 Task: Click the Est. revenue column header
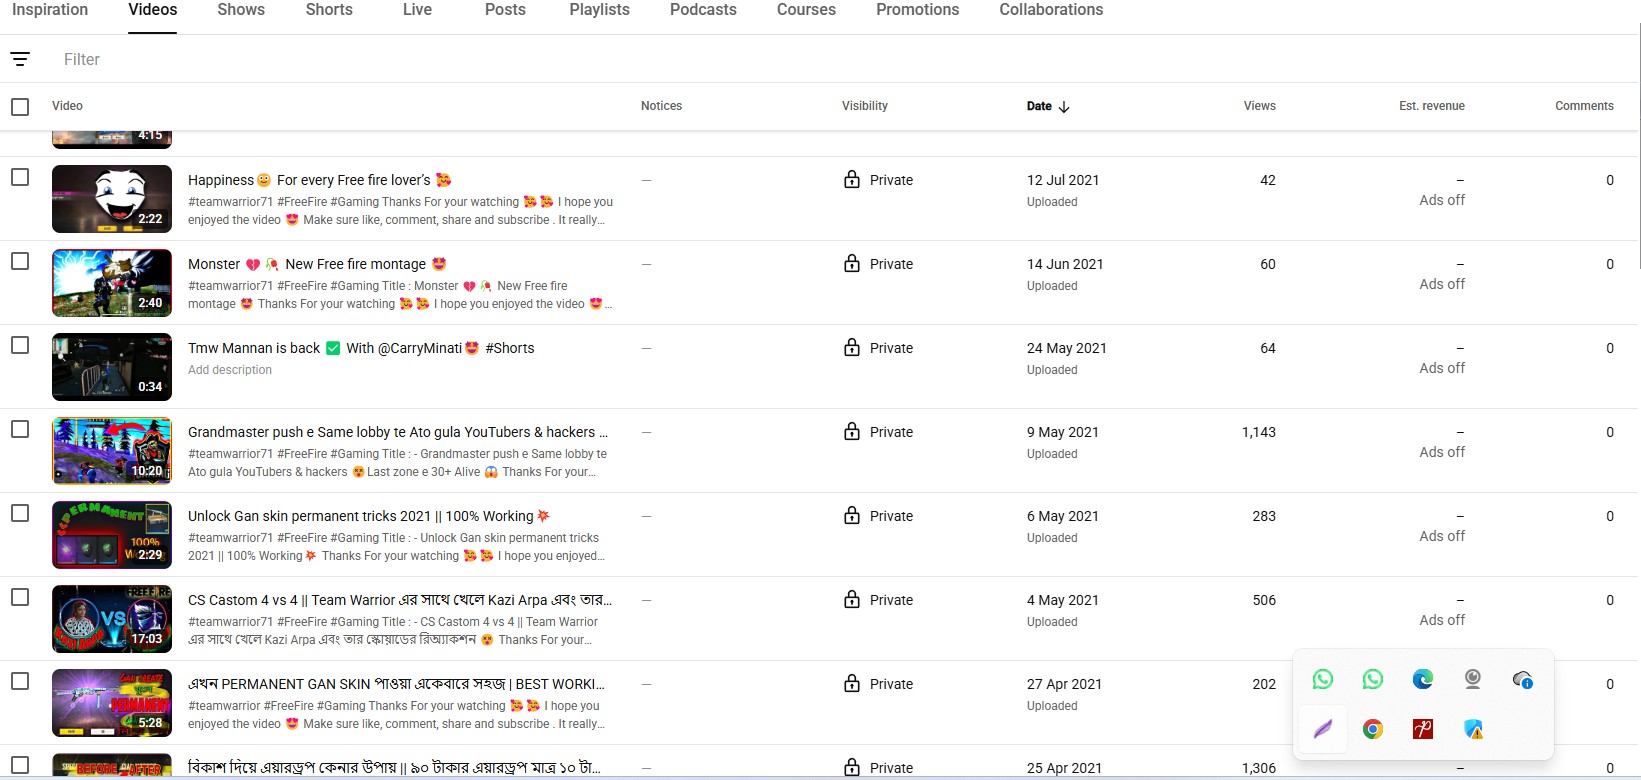click(x=1432, y=106)
